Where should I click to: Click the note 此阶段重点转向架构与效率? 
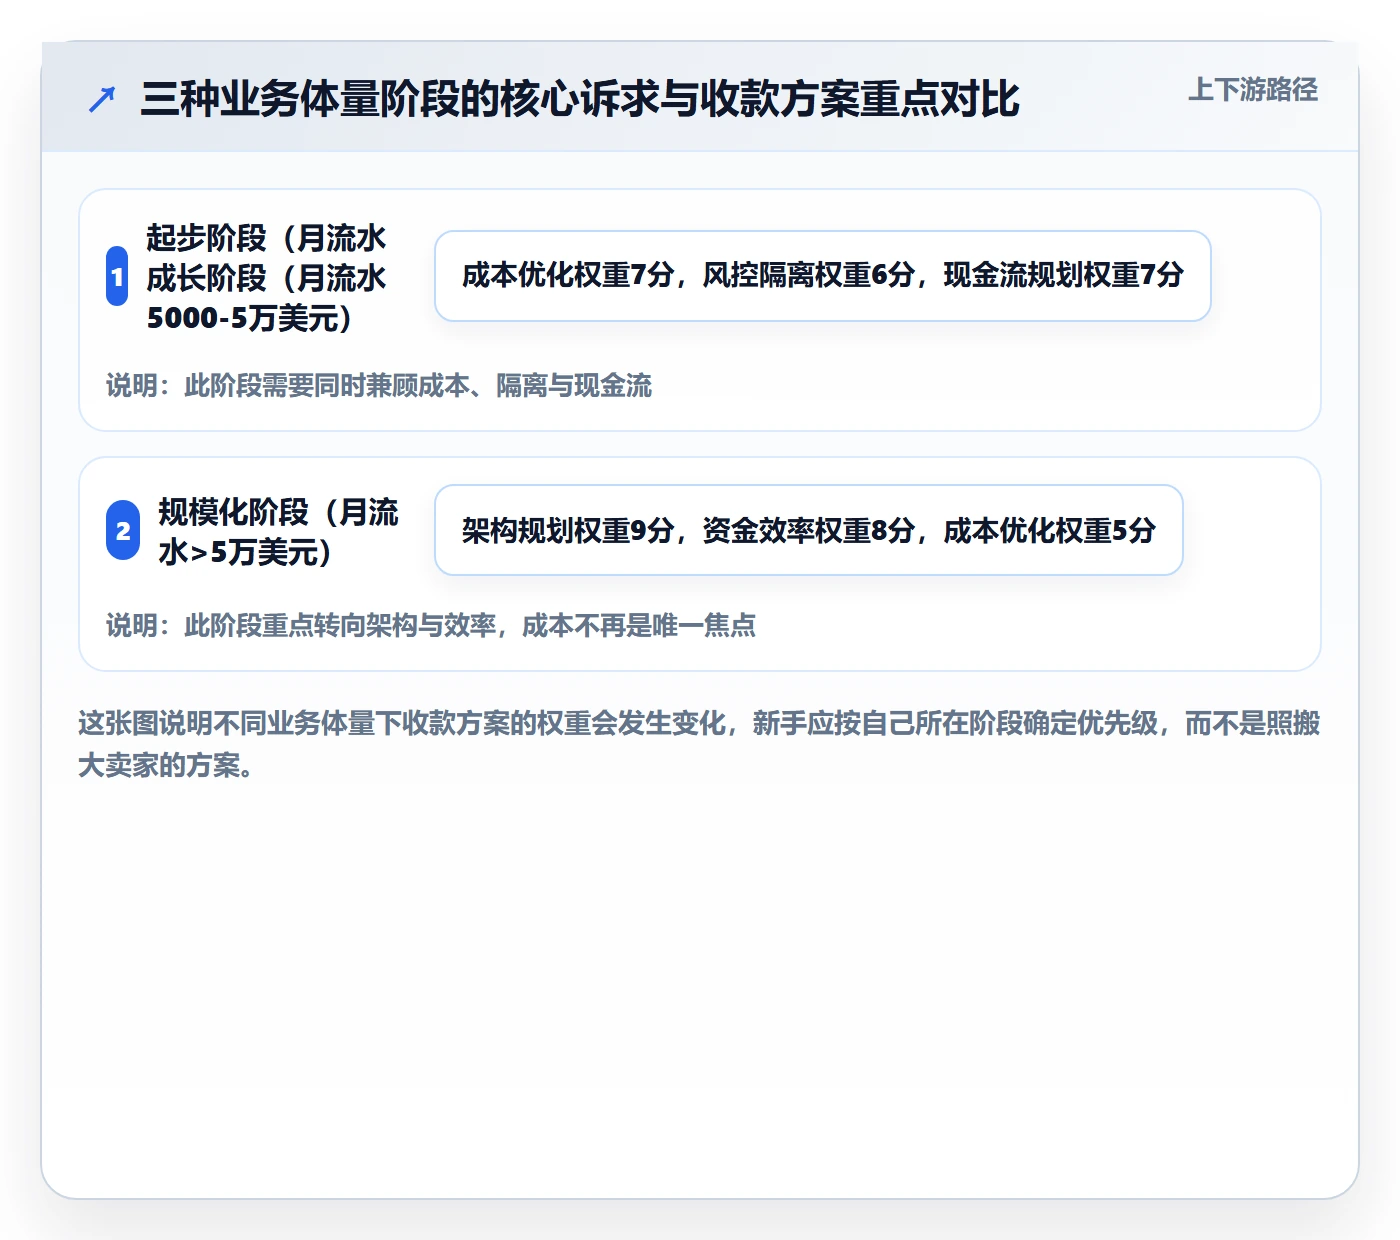(x=431, y=626)
